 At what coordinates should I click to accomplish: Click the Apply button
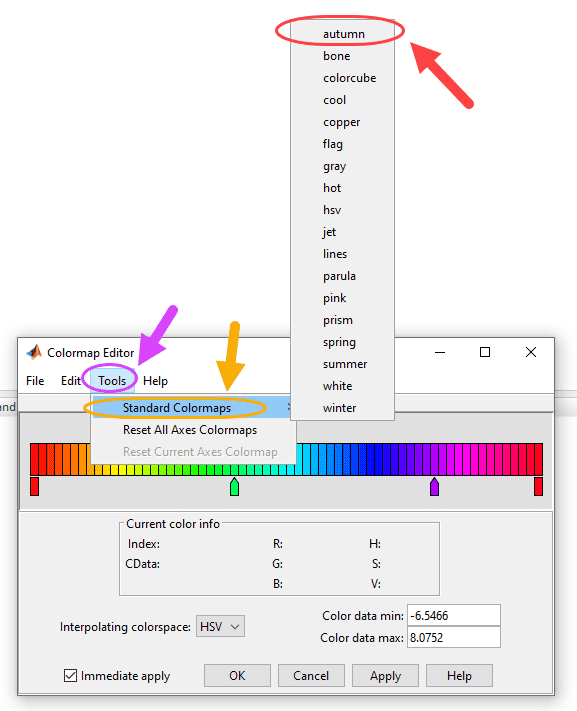[x=385, y=676]
